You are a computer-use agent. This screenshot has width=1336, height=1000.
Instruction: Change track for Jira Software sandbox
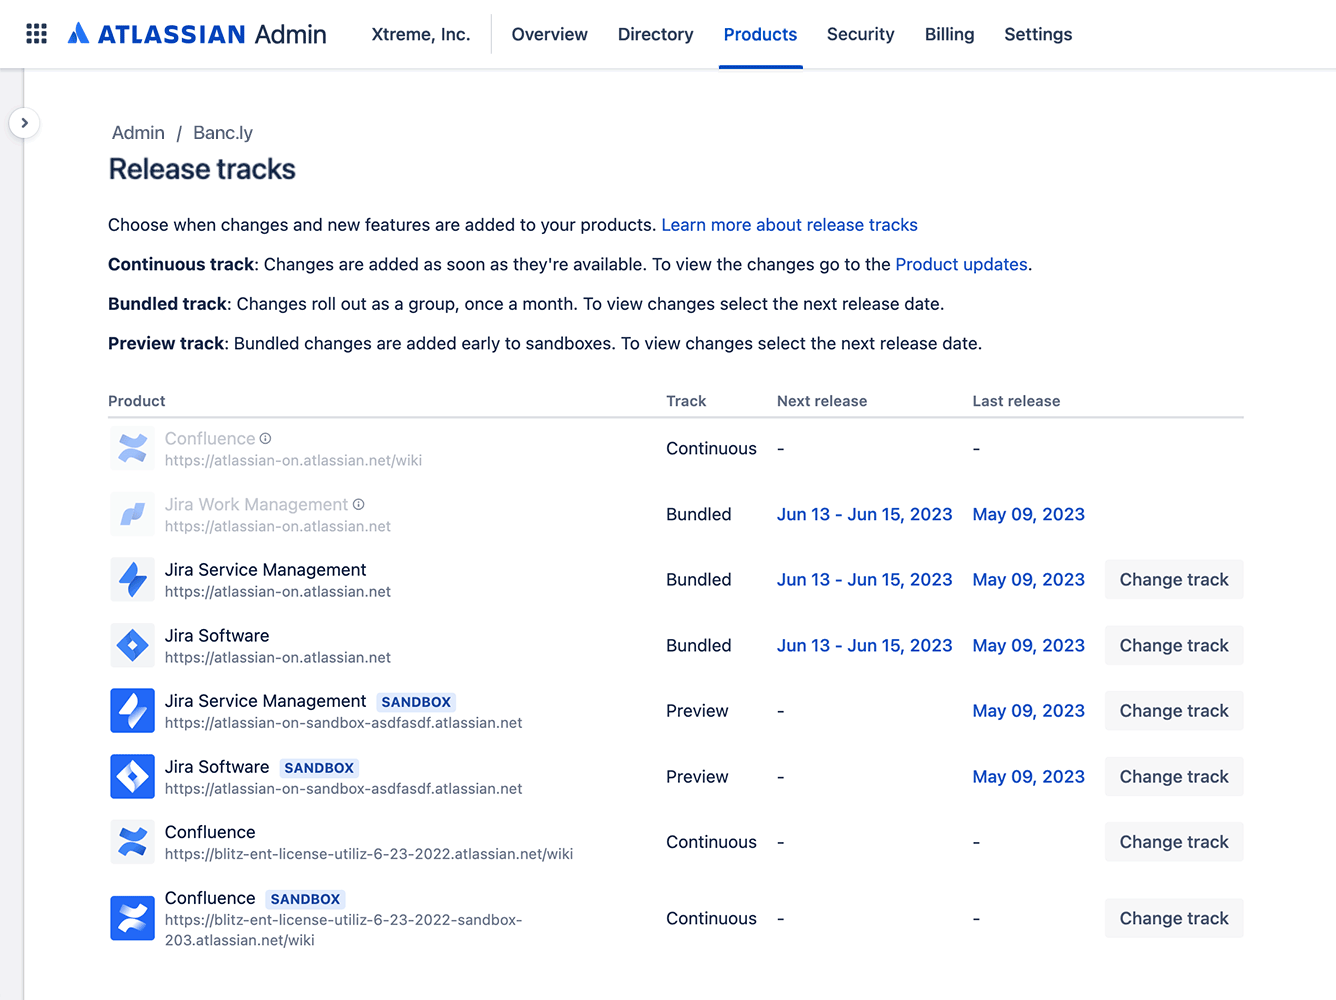click(x=1173, y=777)
